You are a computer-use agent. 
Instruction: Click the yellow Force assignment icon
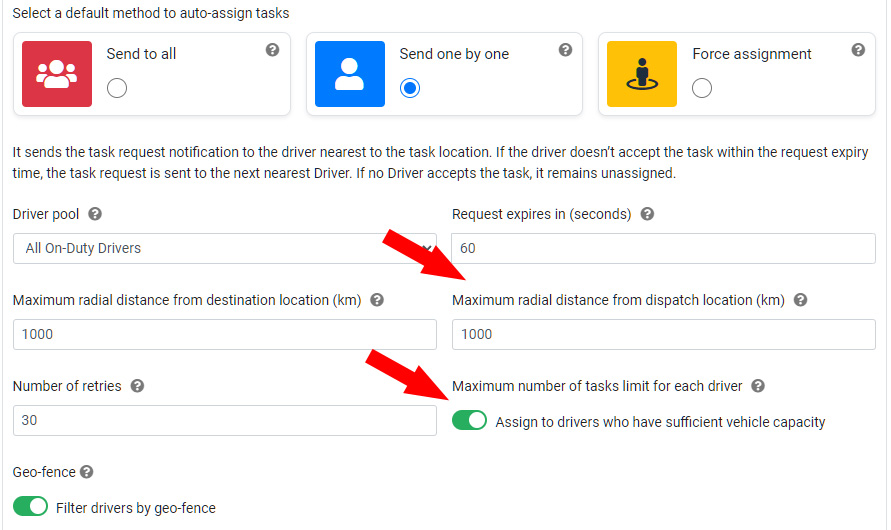tap(642, 74)
